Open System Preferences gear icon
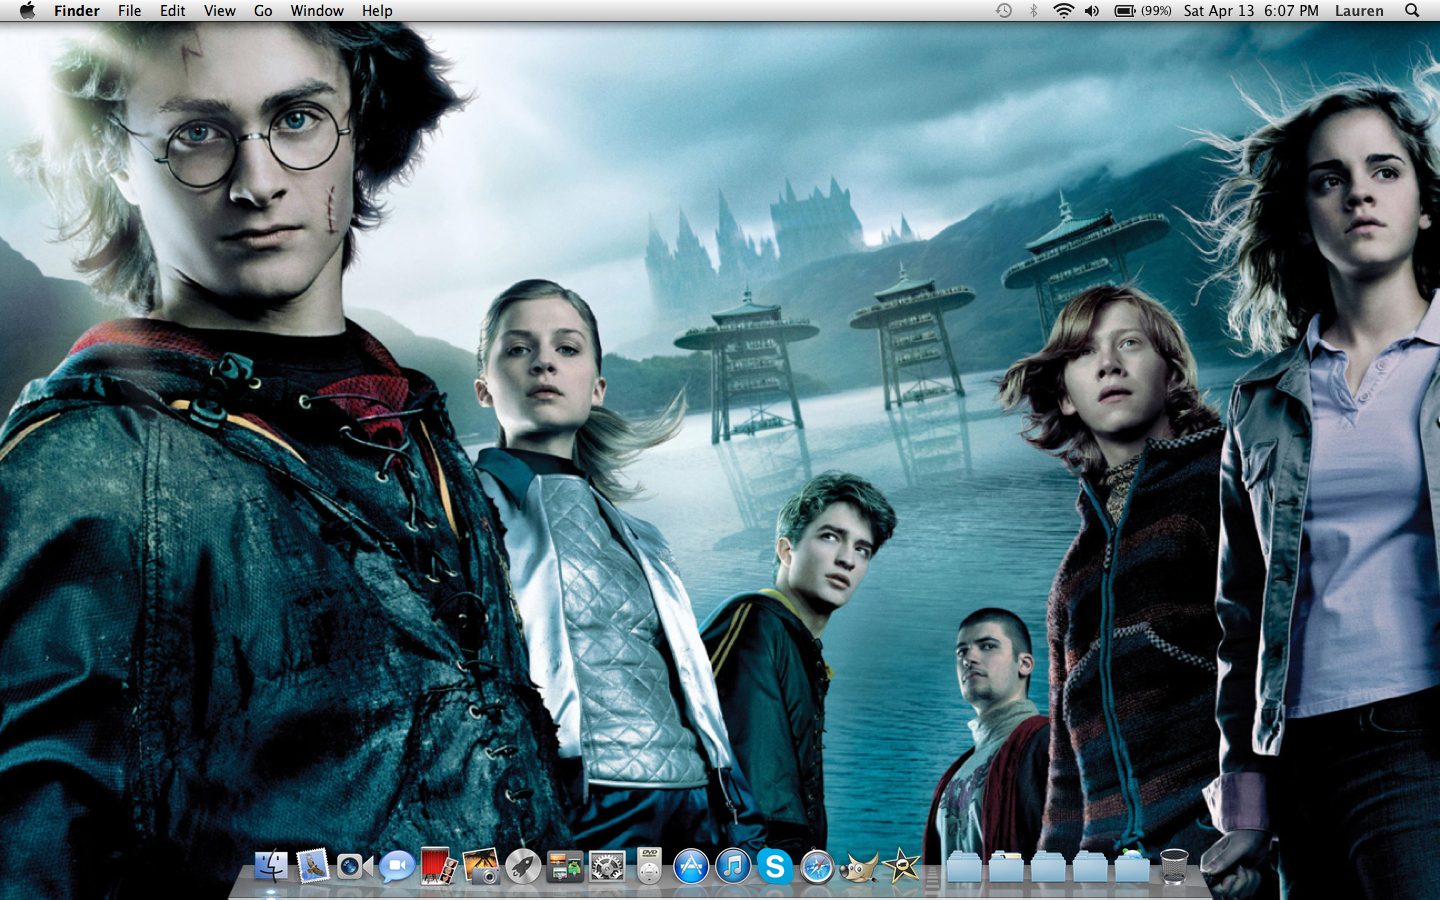 [x=607, y=866]
